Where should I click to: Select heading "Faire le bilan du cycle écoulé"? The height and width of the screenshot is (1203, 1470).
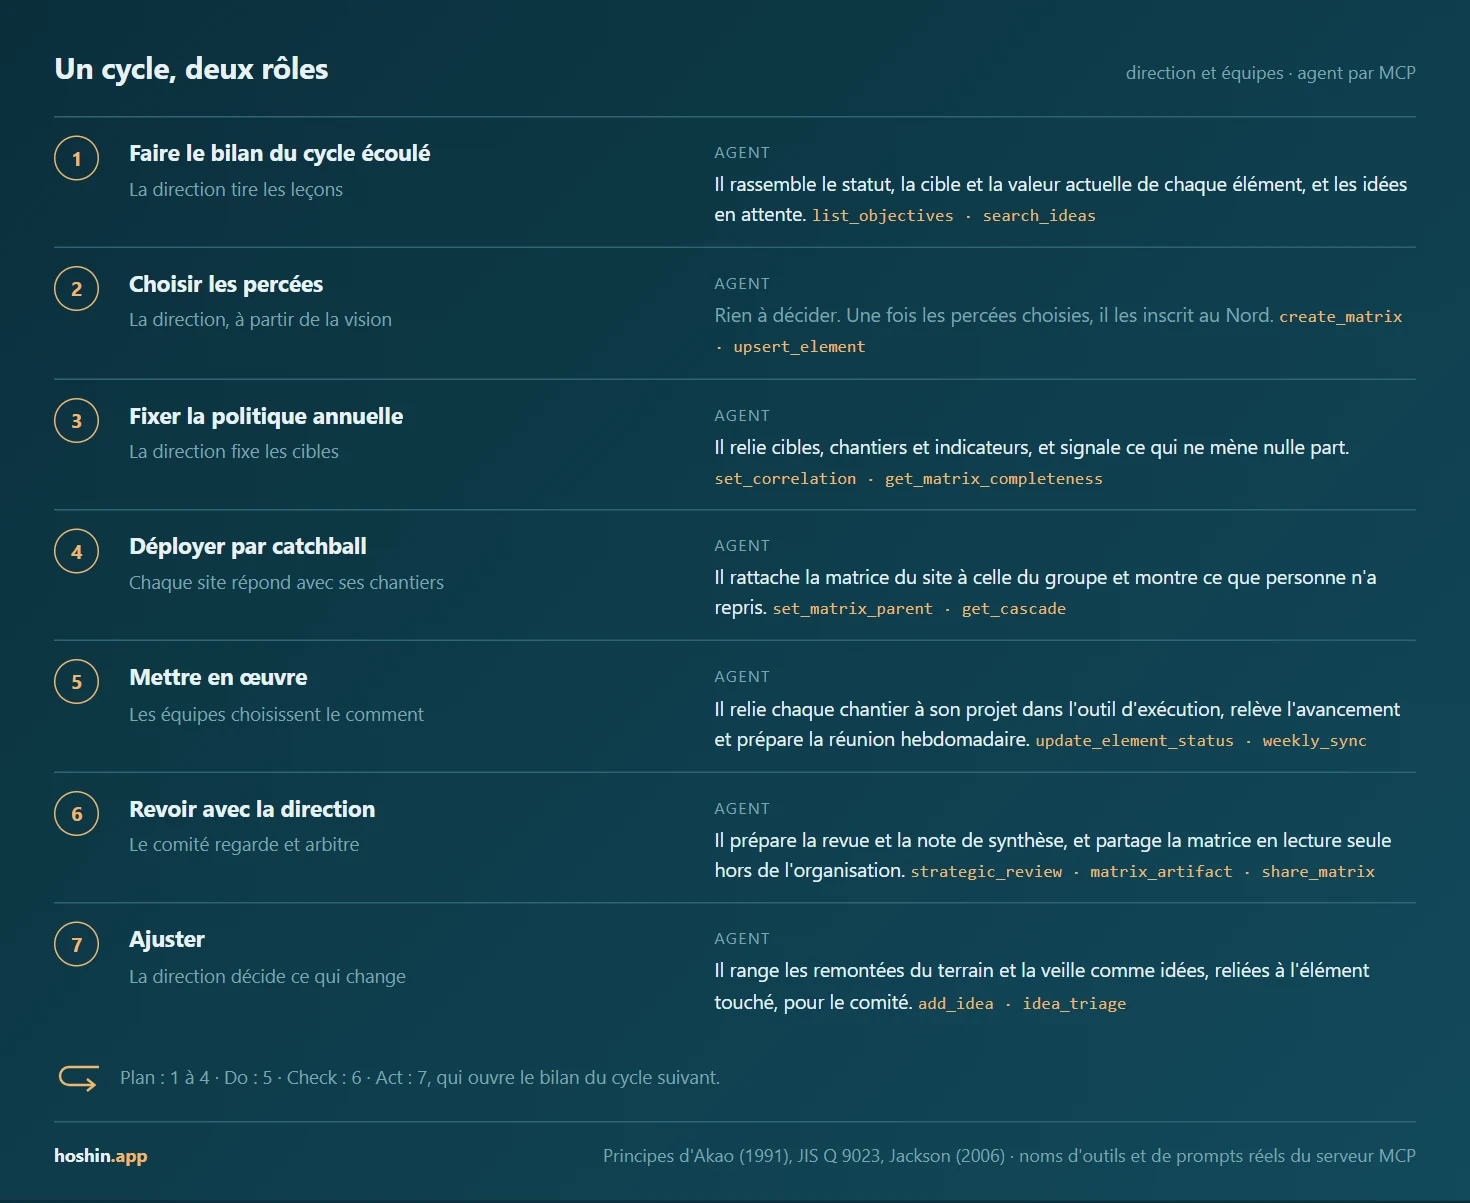click(x=280, y=153)
